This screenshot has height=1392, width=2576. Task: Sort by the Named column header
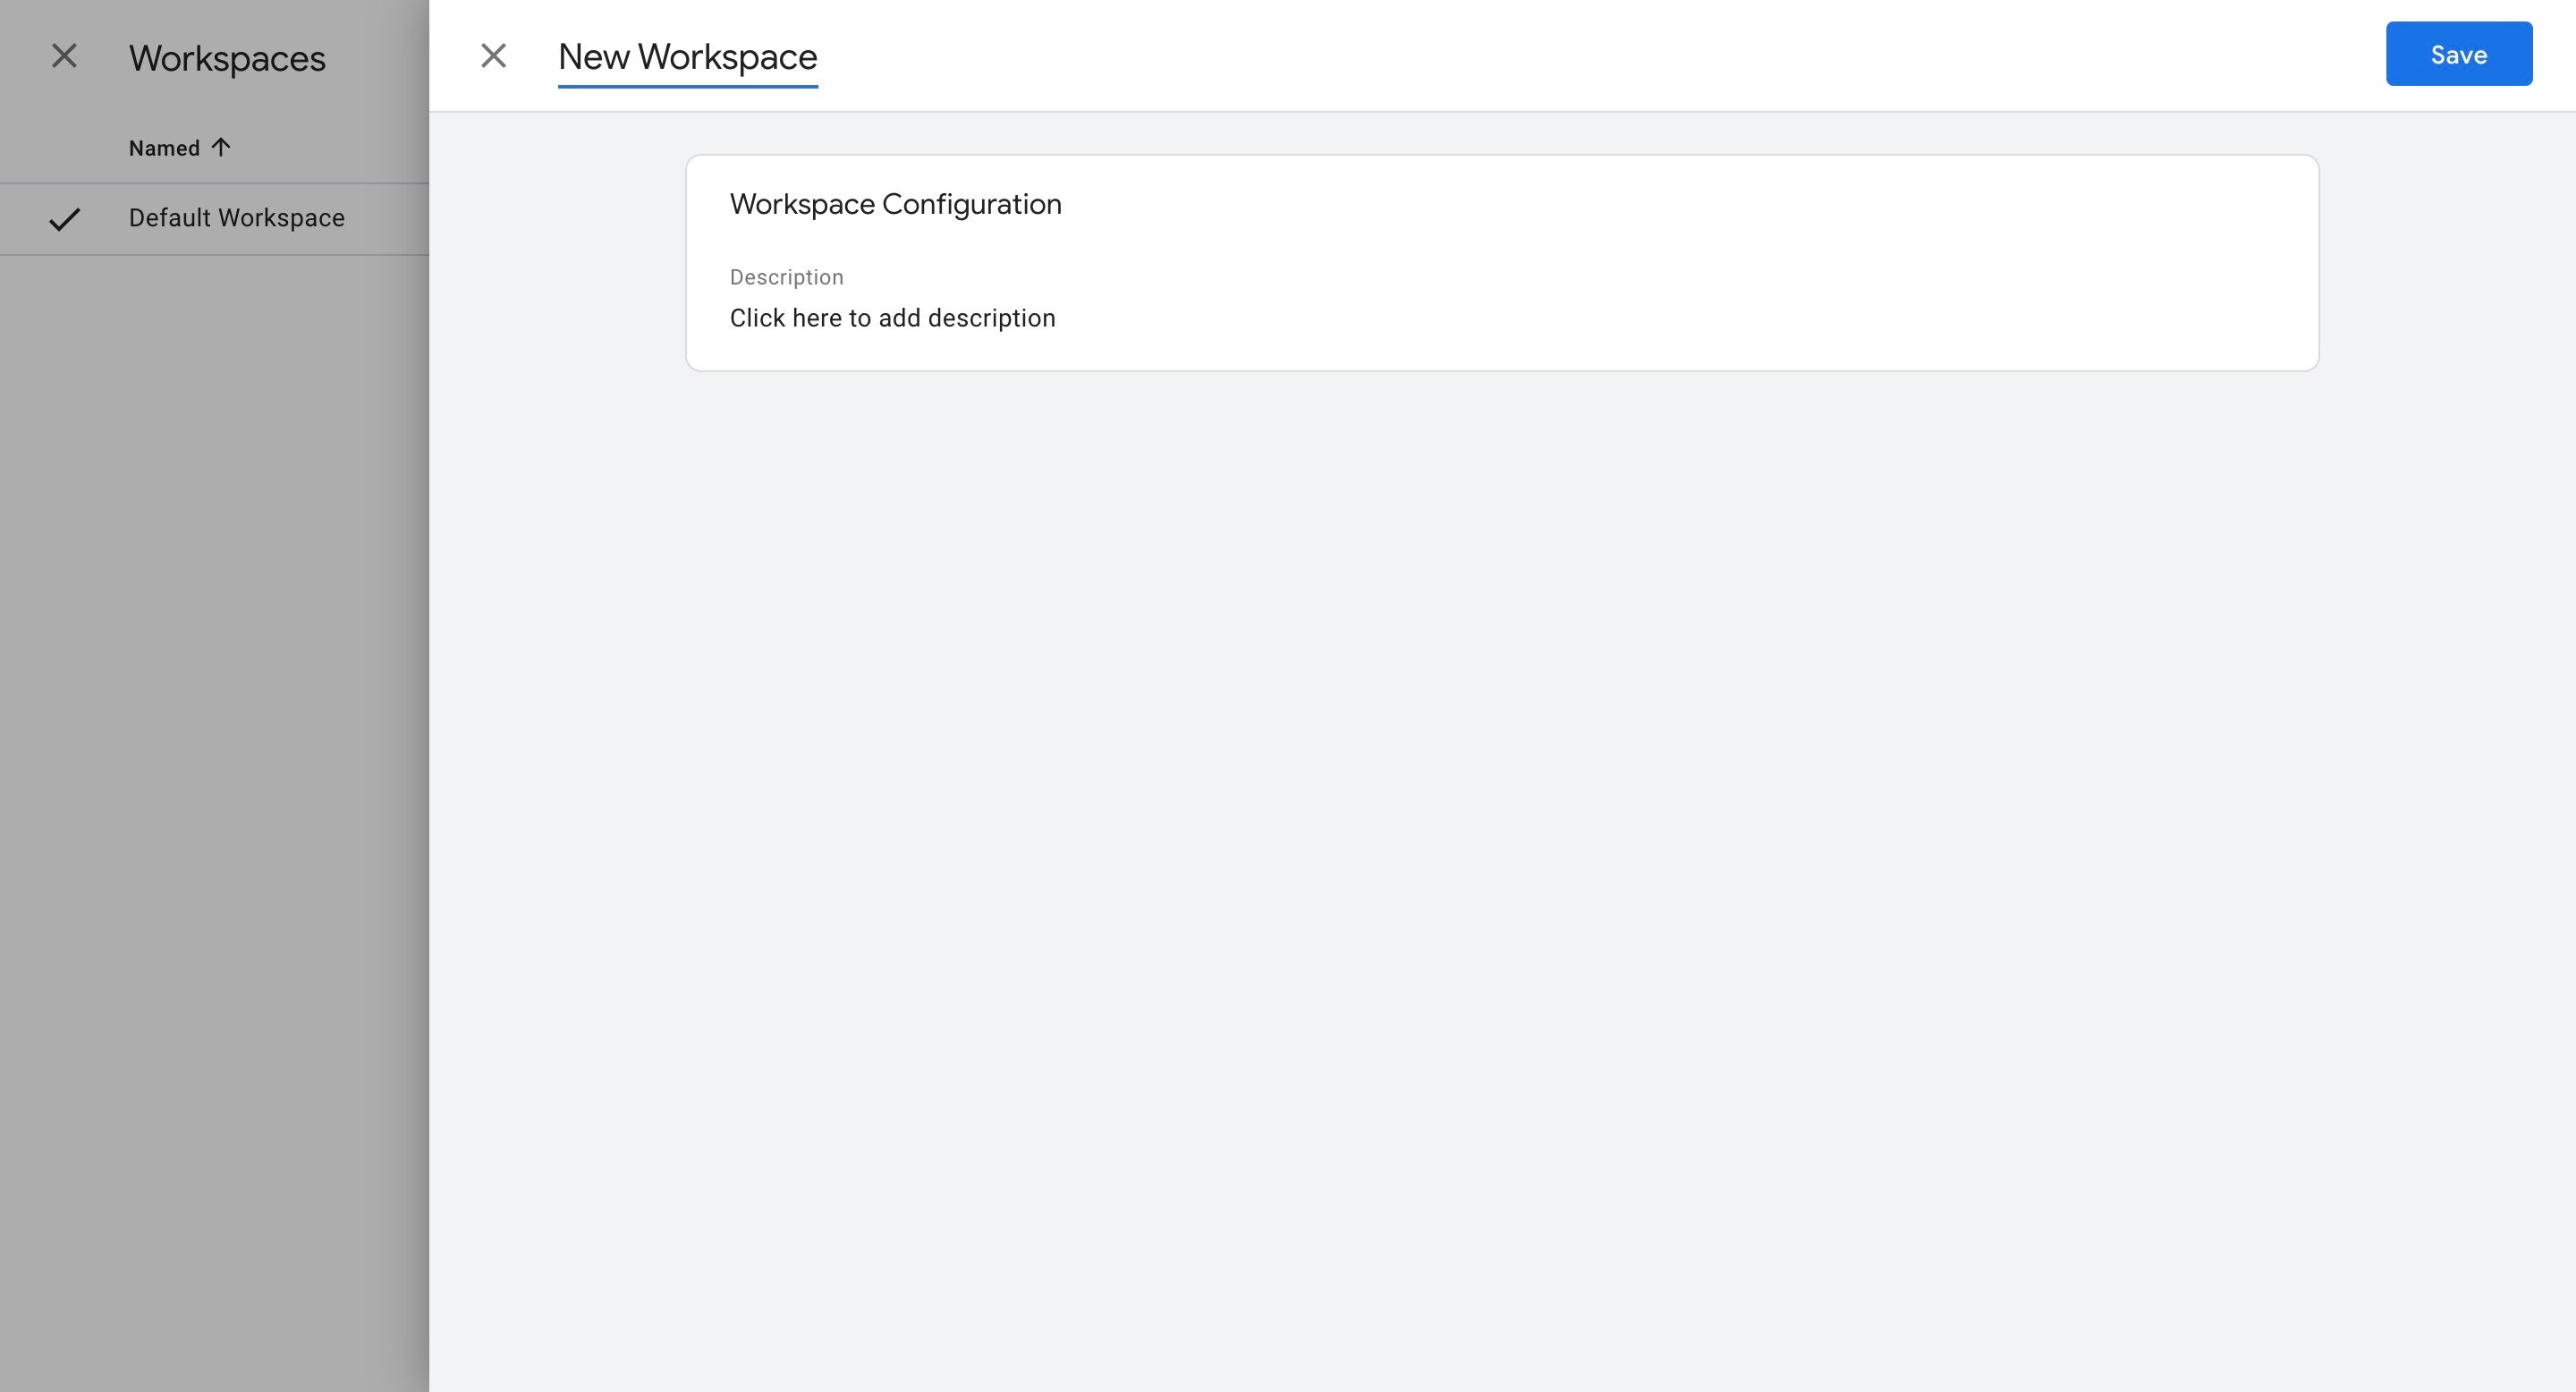tap(164, 148)
